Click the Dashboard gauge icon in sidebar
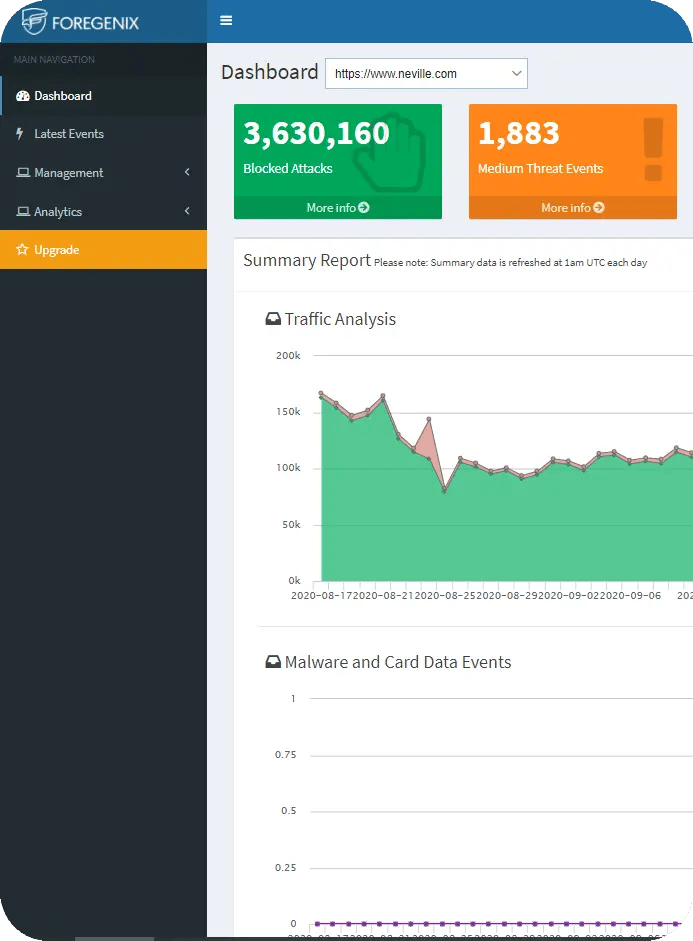 pos(23,96)
